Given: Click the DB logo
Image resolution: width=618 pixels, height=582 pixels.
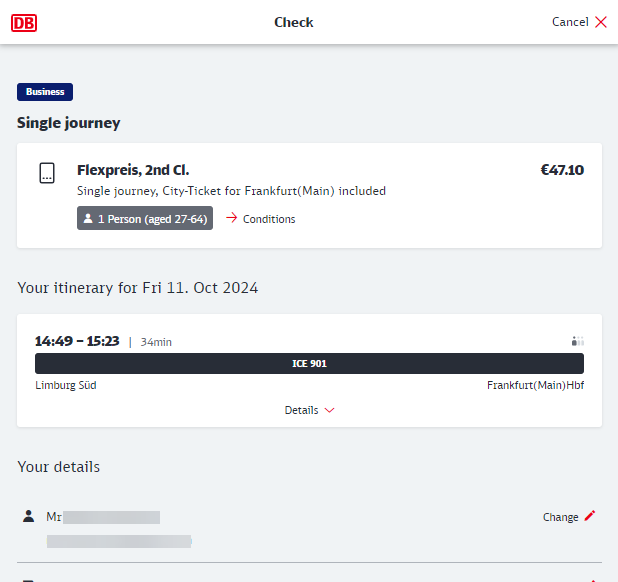Looking at the screenshot, I should (x=24, y=22).
